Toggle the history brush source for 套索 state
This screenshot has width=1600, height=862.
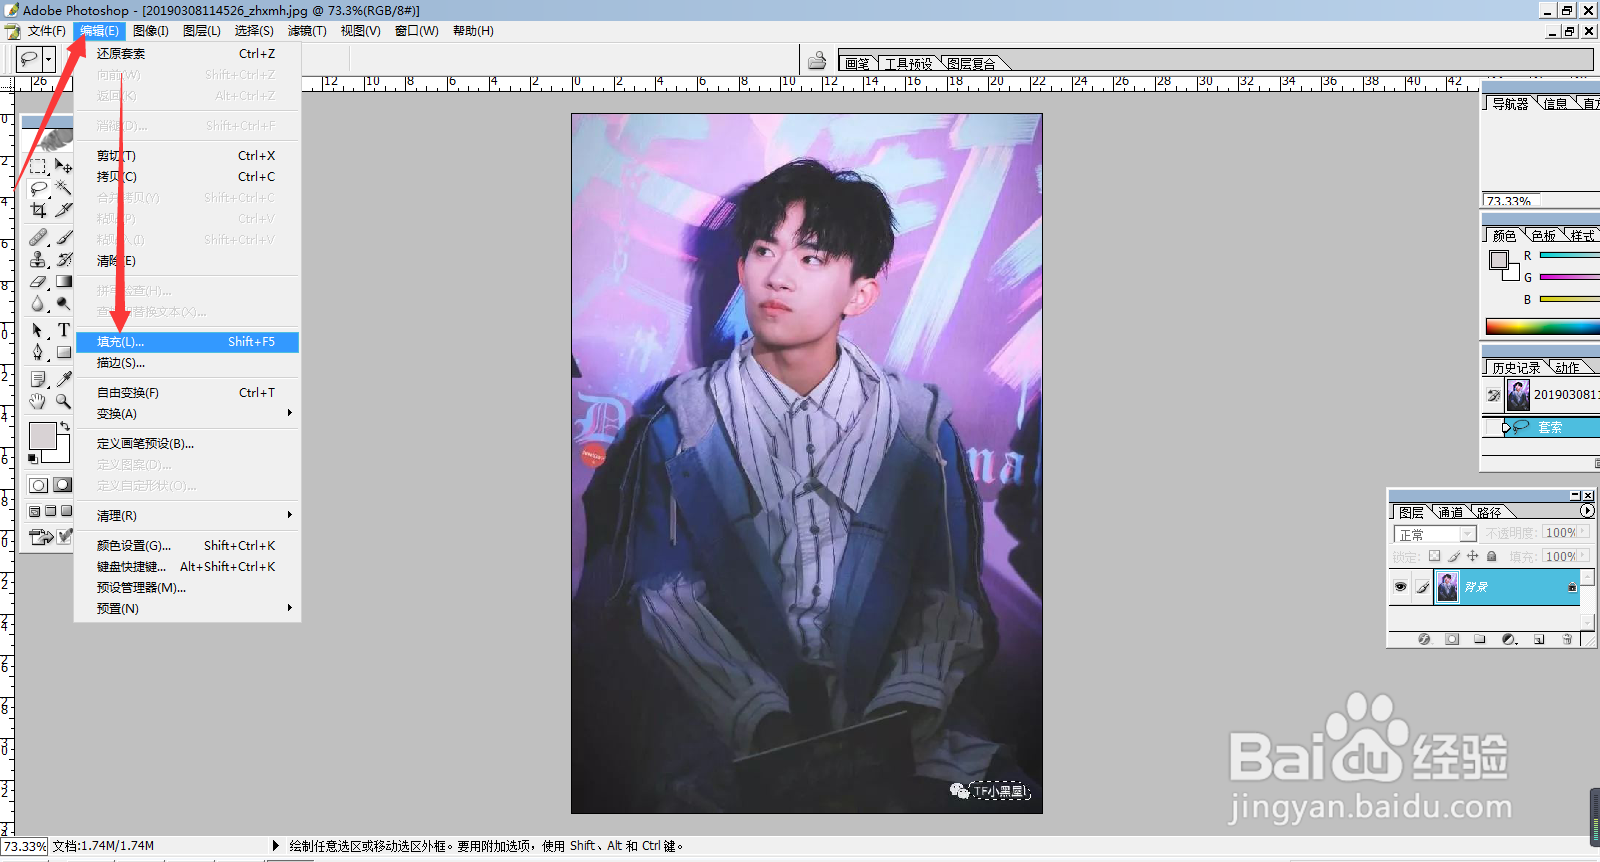(1493, 427)
